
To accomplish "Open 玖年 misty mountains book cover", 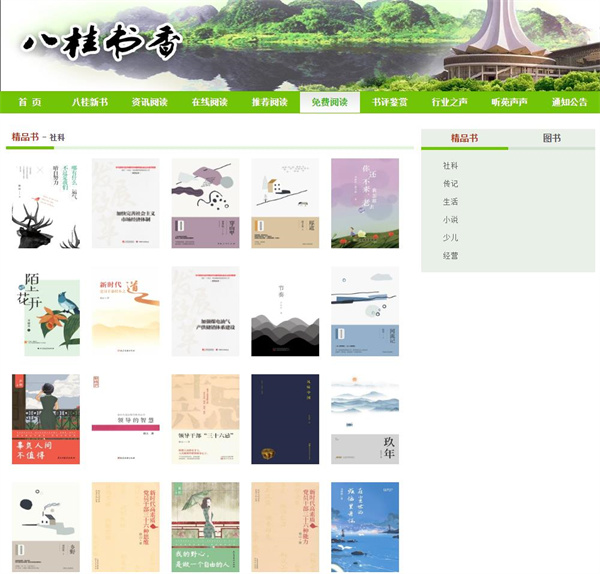I will pyautogui.click(x=365, y=419).
